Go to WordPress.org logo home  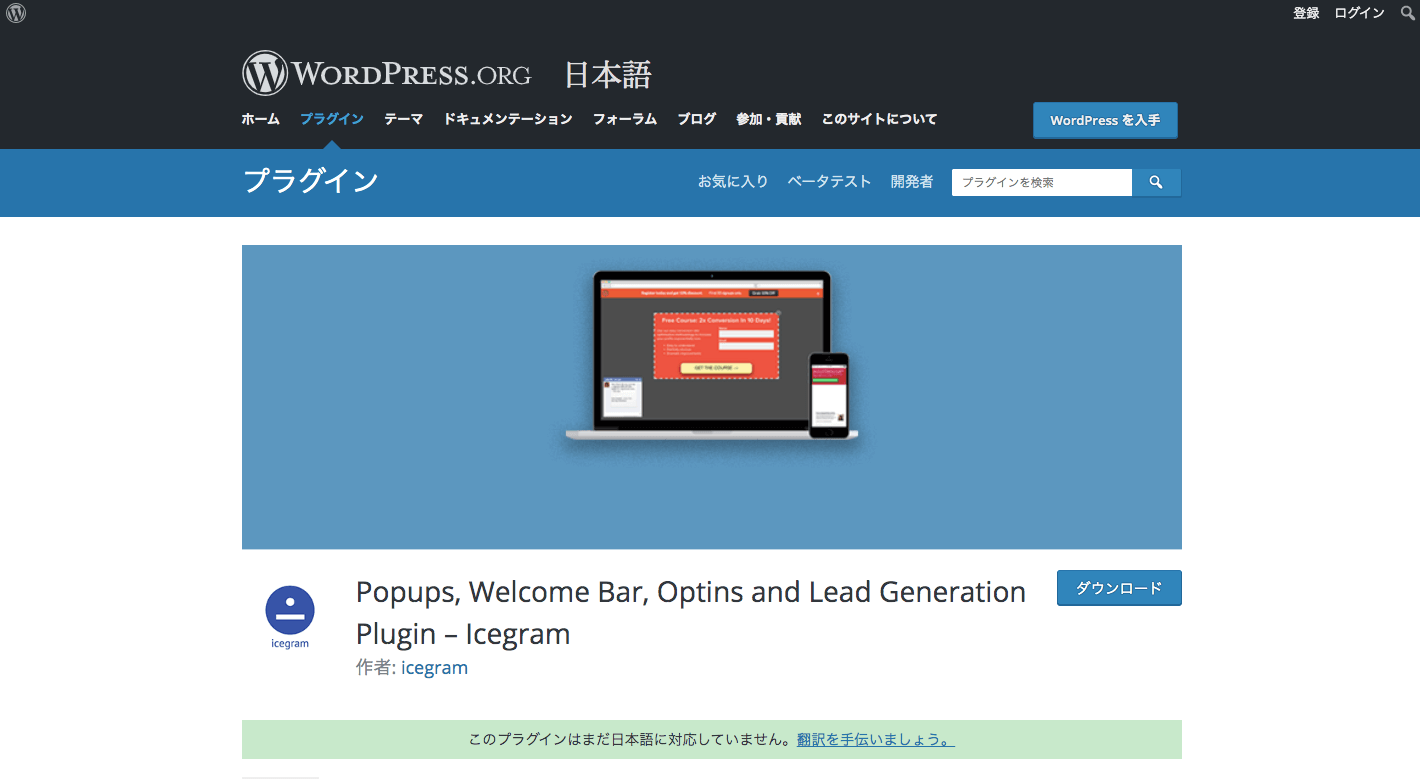tap(386, 74)
